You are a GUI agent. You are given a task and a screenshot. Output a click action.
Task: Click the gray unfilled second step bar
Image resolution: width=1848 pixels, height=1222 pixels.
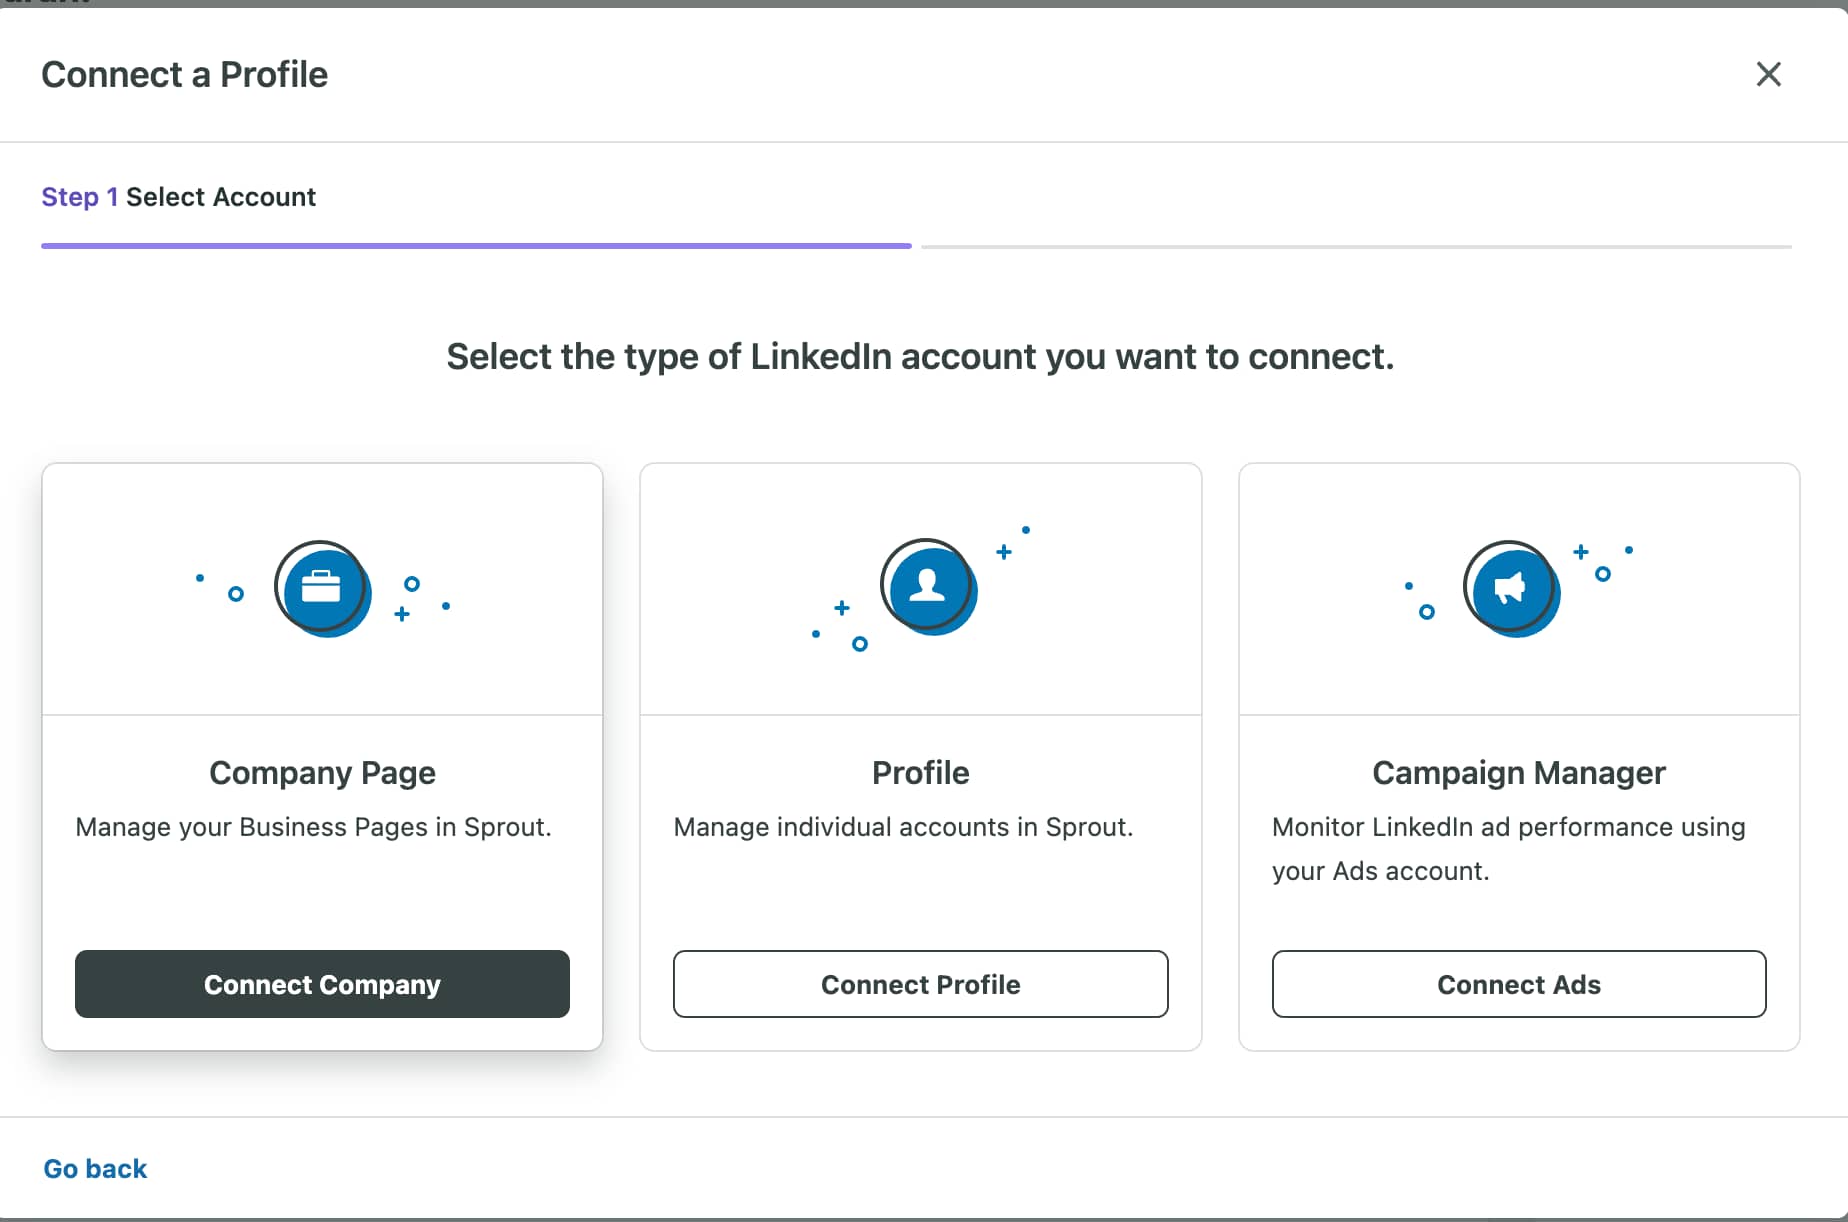1356,246
